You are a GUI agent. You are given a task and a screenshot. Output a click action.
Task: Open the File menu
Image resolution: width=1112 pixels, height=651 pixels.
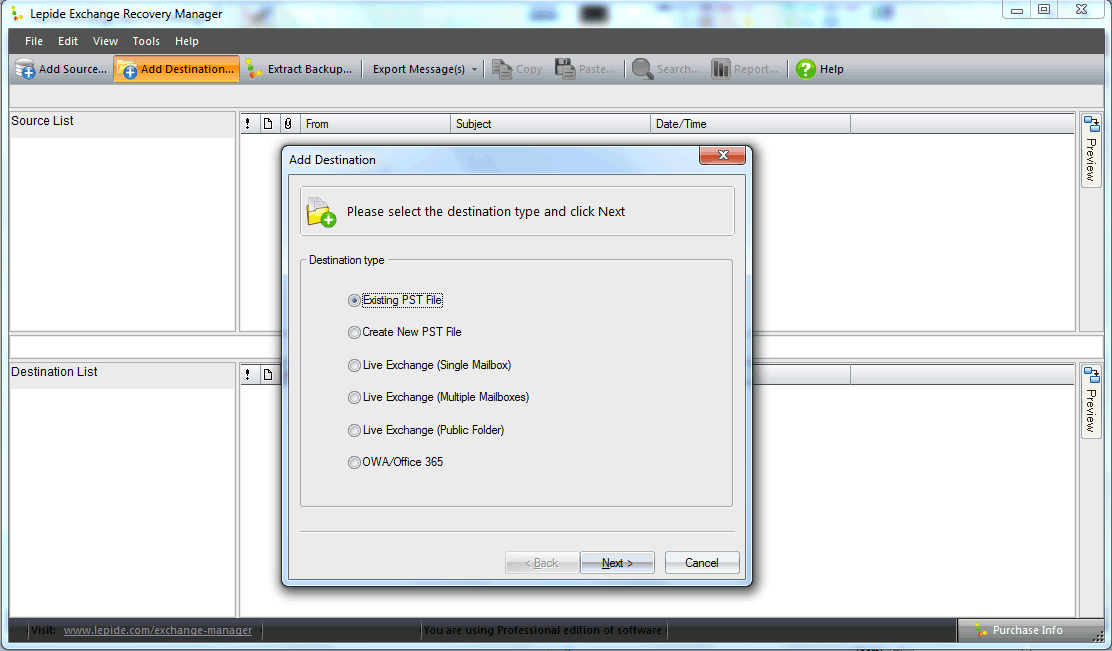[34, 41]
